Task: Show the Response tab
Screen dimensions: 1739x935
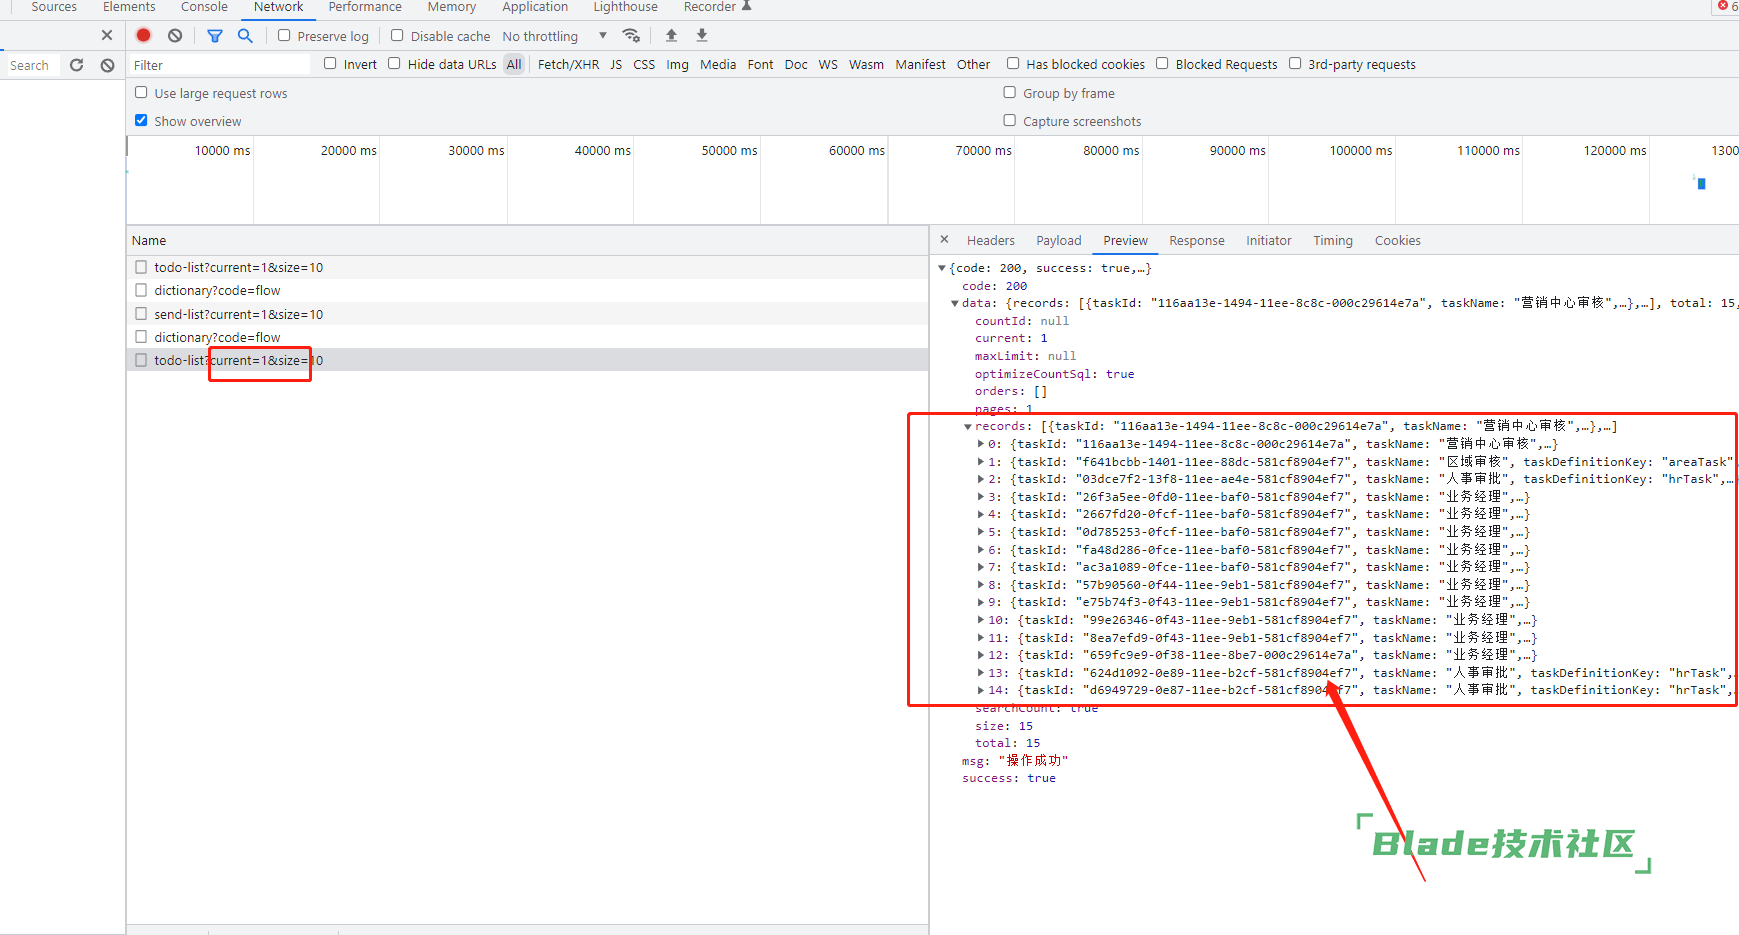Action: click(x=1197, y=240)
